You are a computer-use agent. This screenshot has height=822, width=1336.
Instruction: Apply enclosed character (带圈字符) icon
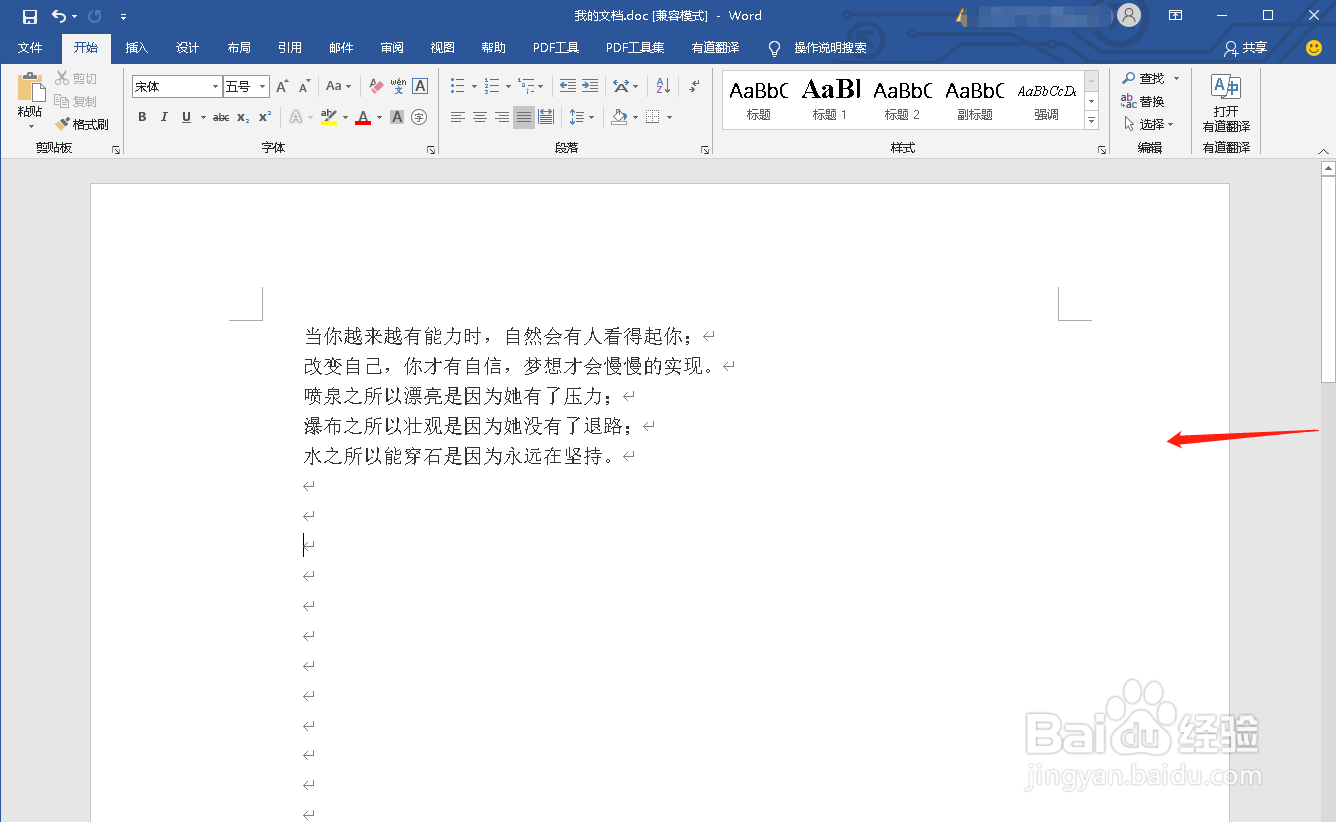pyautogui.click(x=419, y=117)
